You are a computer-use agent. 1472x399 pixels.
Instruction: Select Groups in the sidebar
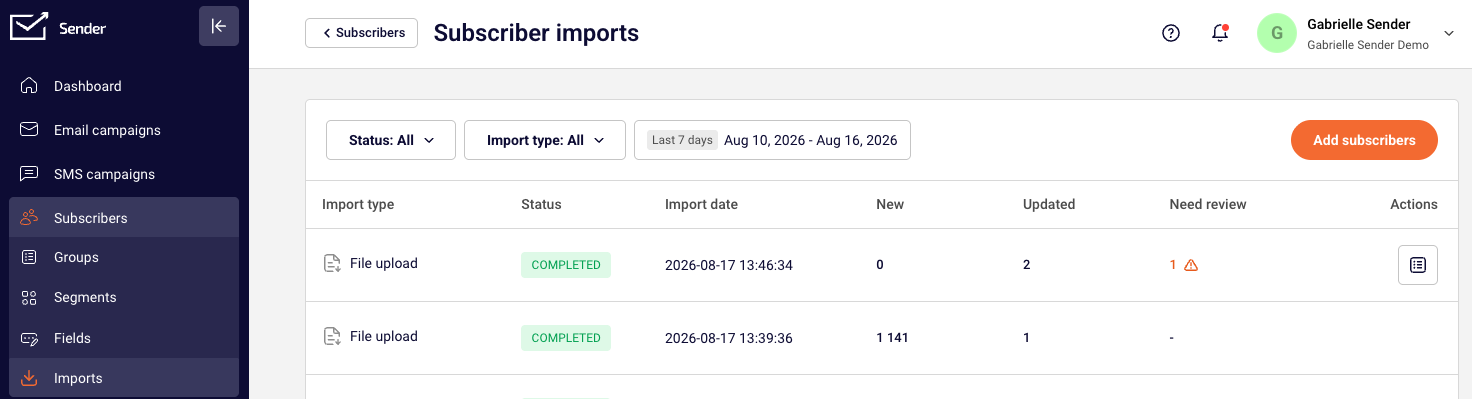(x=124, y=257)
